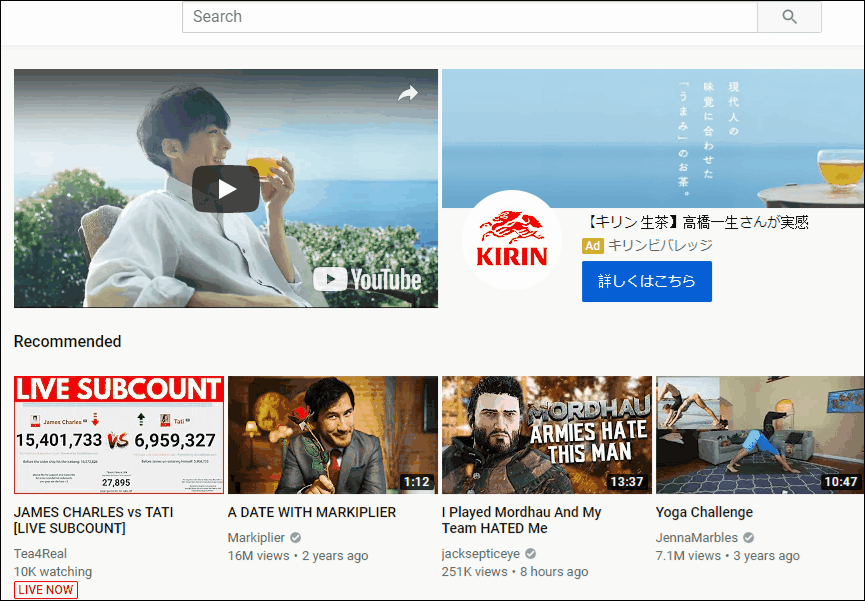Open A Date With Markiplier thumbnail
The height and width of the screenshot is (601, 865).
333,435
